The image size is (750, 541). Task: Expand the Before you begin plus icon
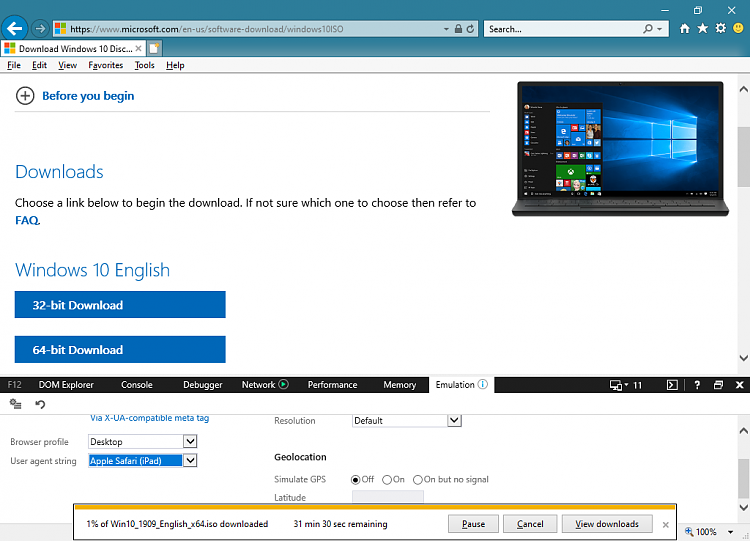pos(25,96)
